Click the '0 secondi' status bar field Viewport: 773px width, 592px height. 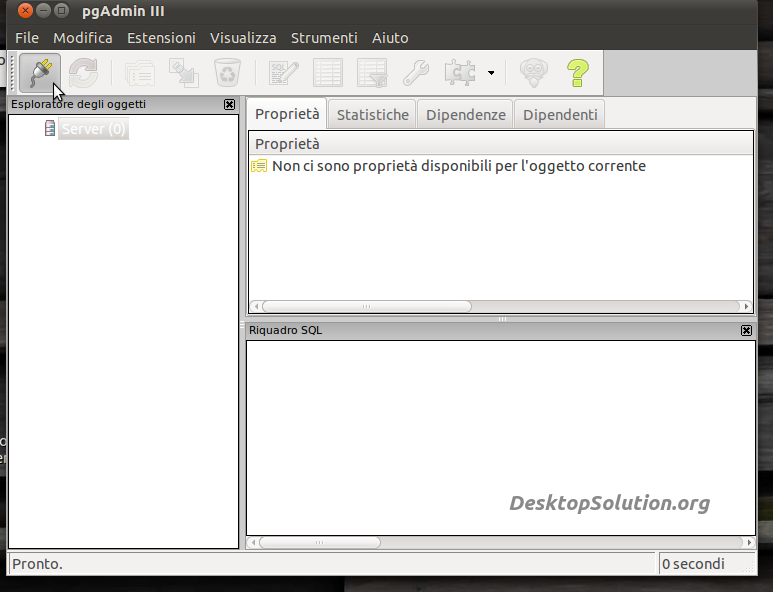pyautogui.click(x=706, y=563)
